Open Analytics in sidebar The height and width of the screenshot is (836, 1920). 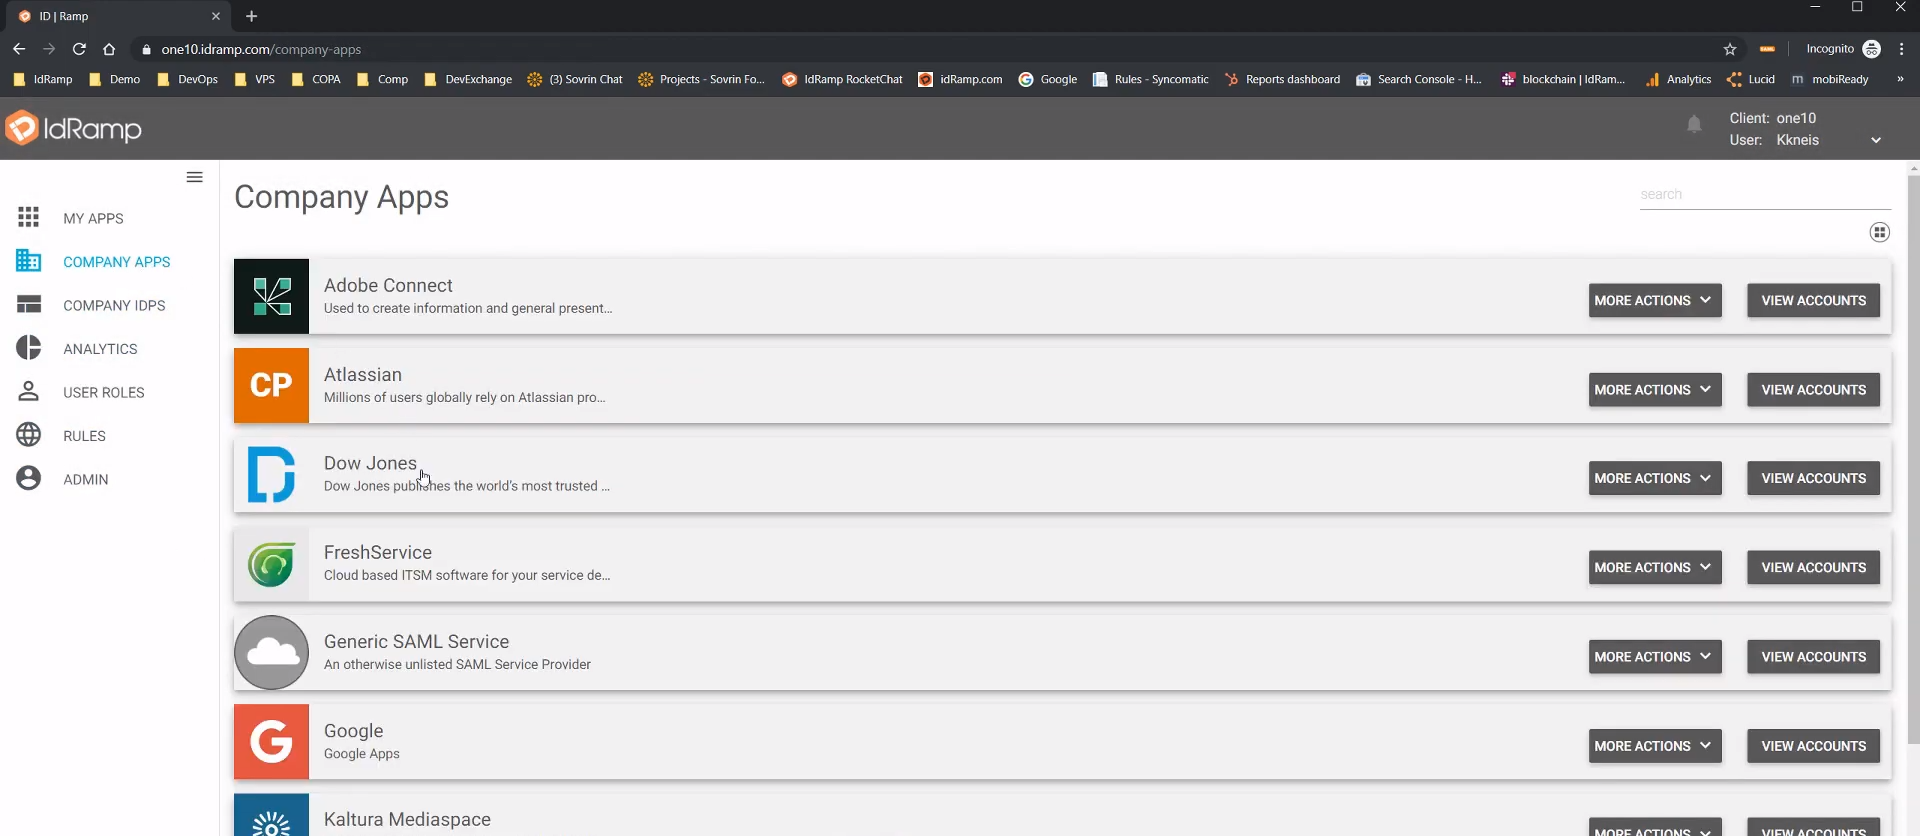click(100, 349)
